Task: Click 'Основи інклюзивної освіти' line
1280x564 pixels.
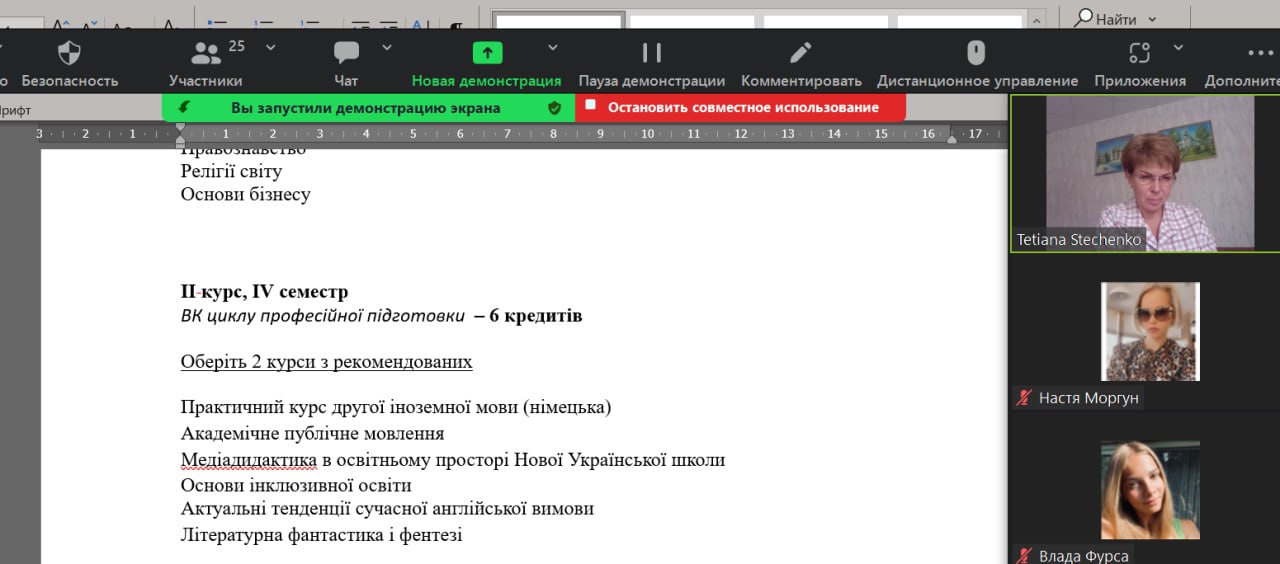Action: tap(296, 485)
